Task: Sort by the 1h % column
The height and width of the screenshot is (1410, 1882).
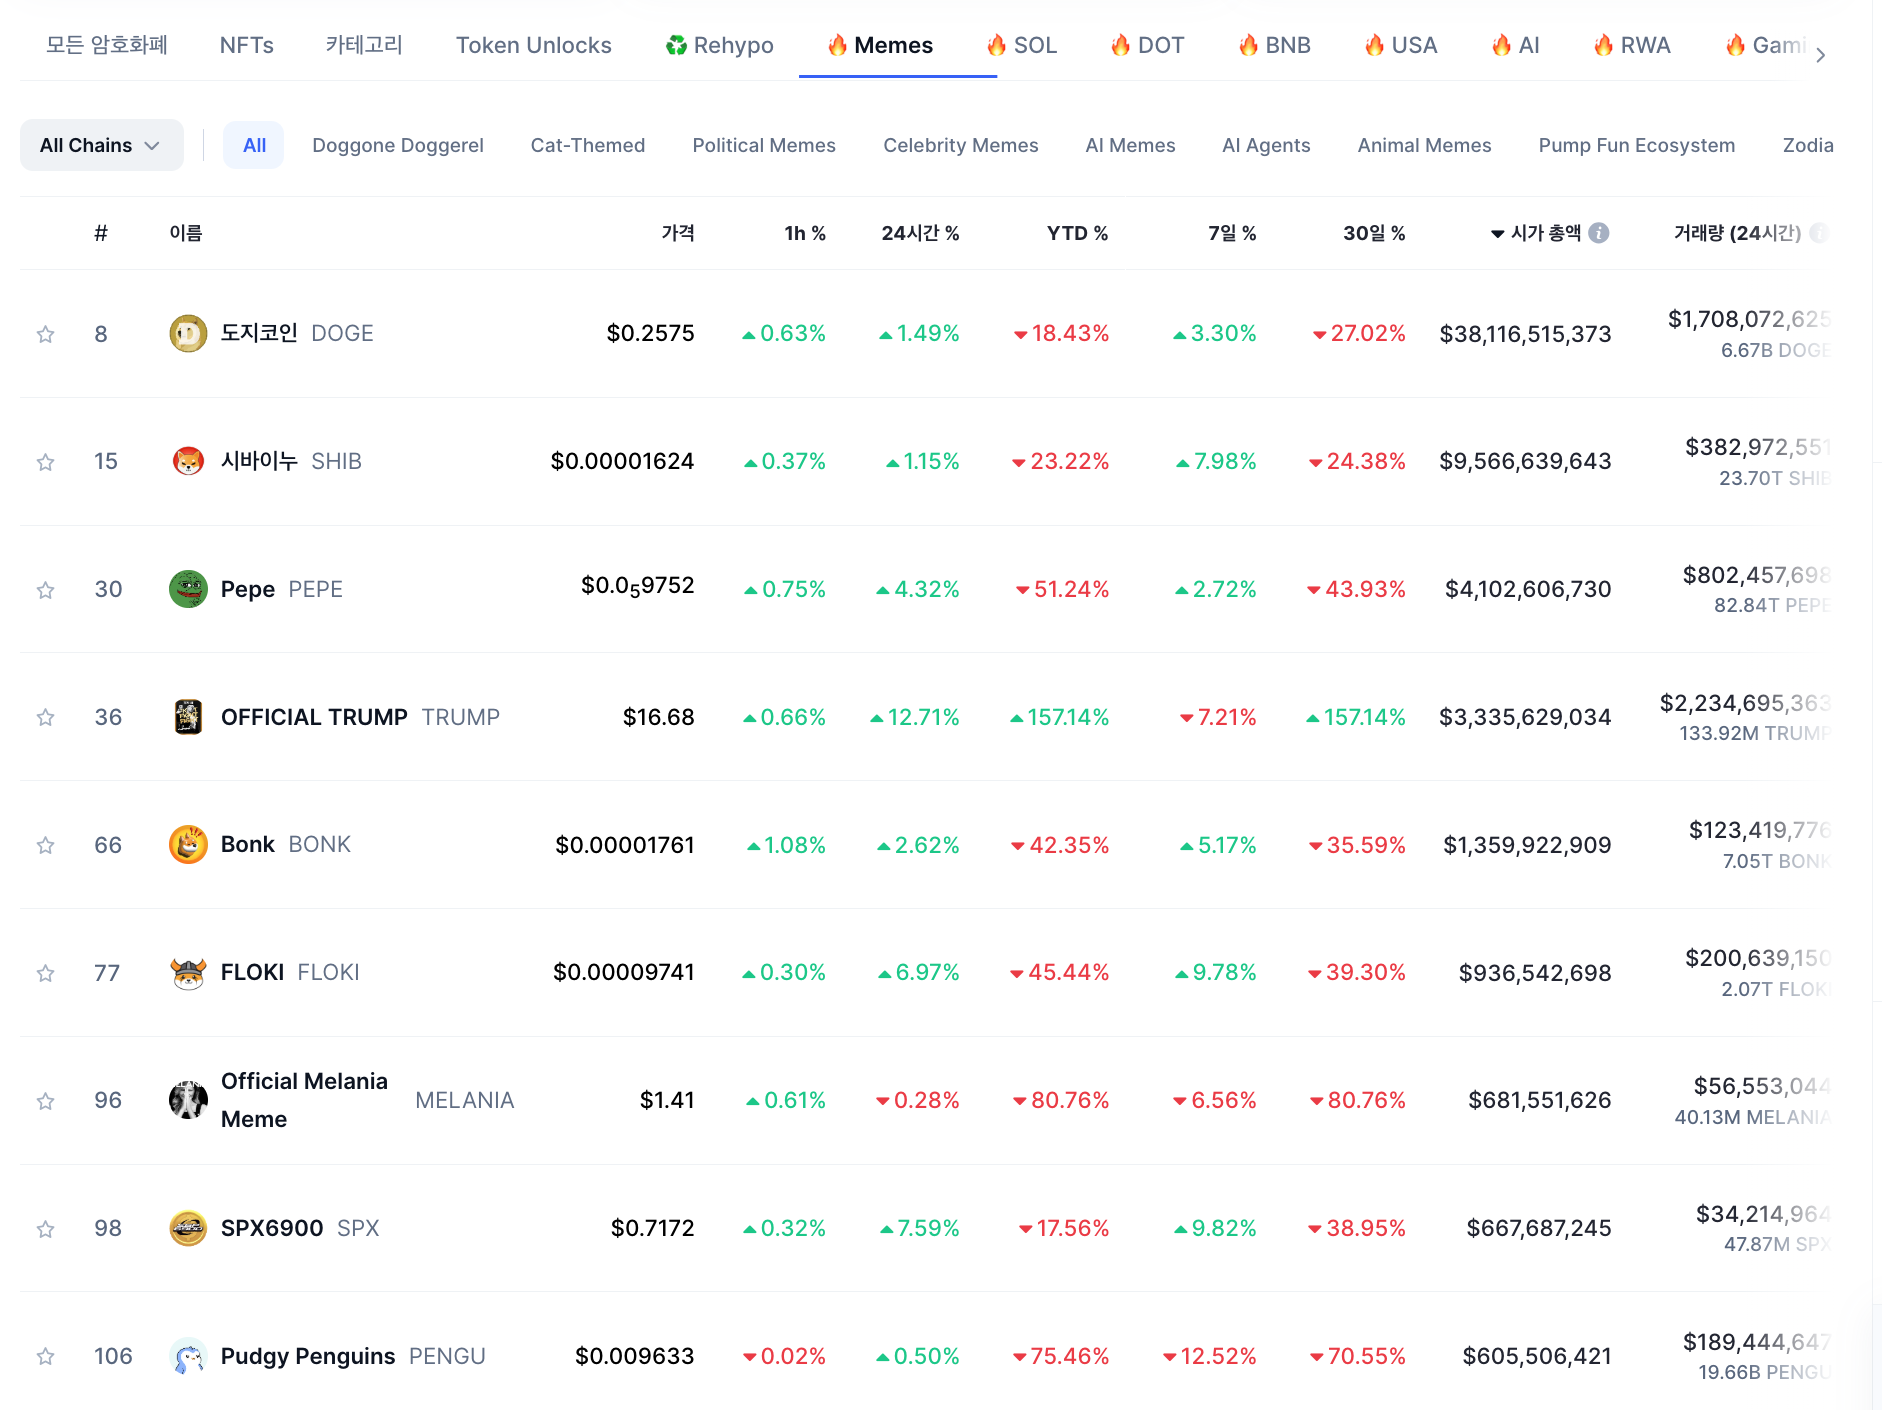Action: (805, 233)
